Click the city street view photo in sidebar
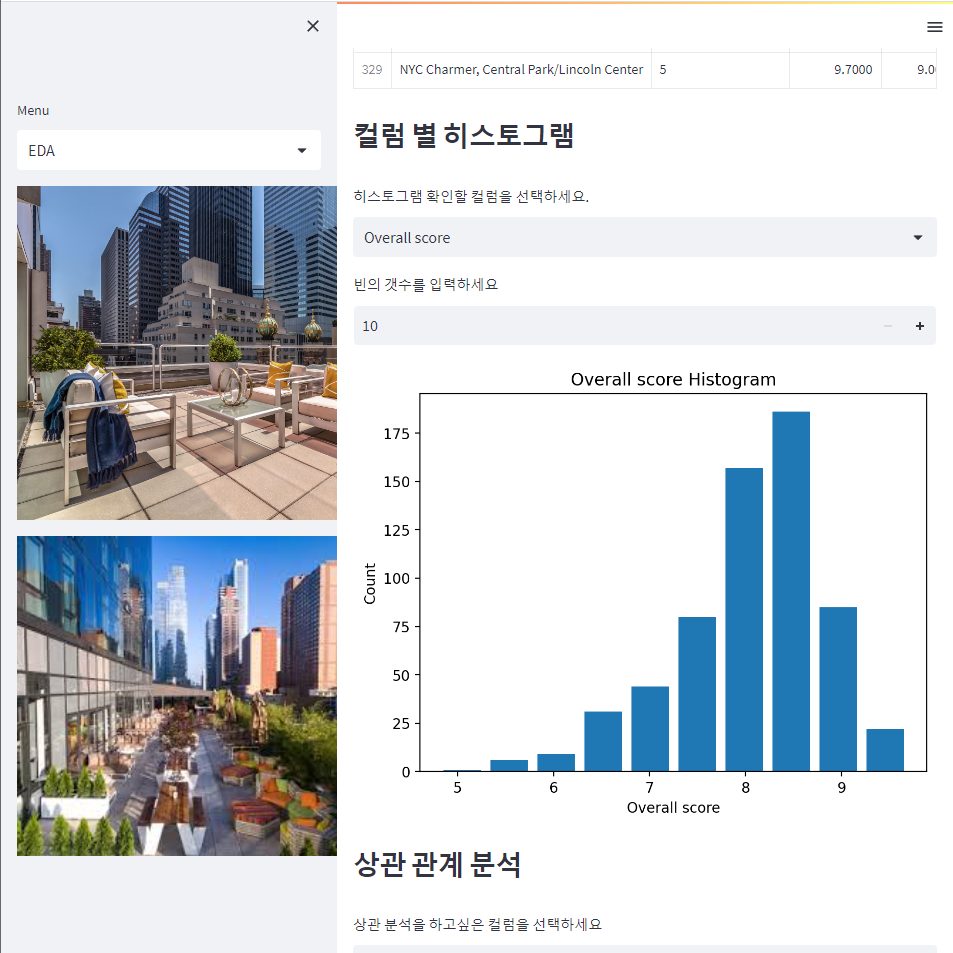The height and width of the screenshot is (953, 953). click(x=176, y=694)
